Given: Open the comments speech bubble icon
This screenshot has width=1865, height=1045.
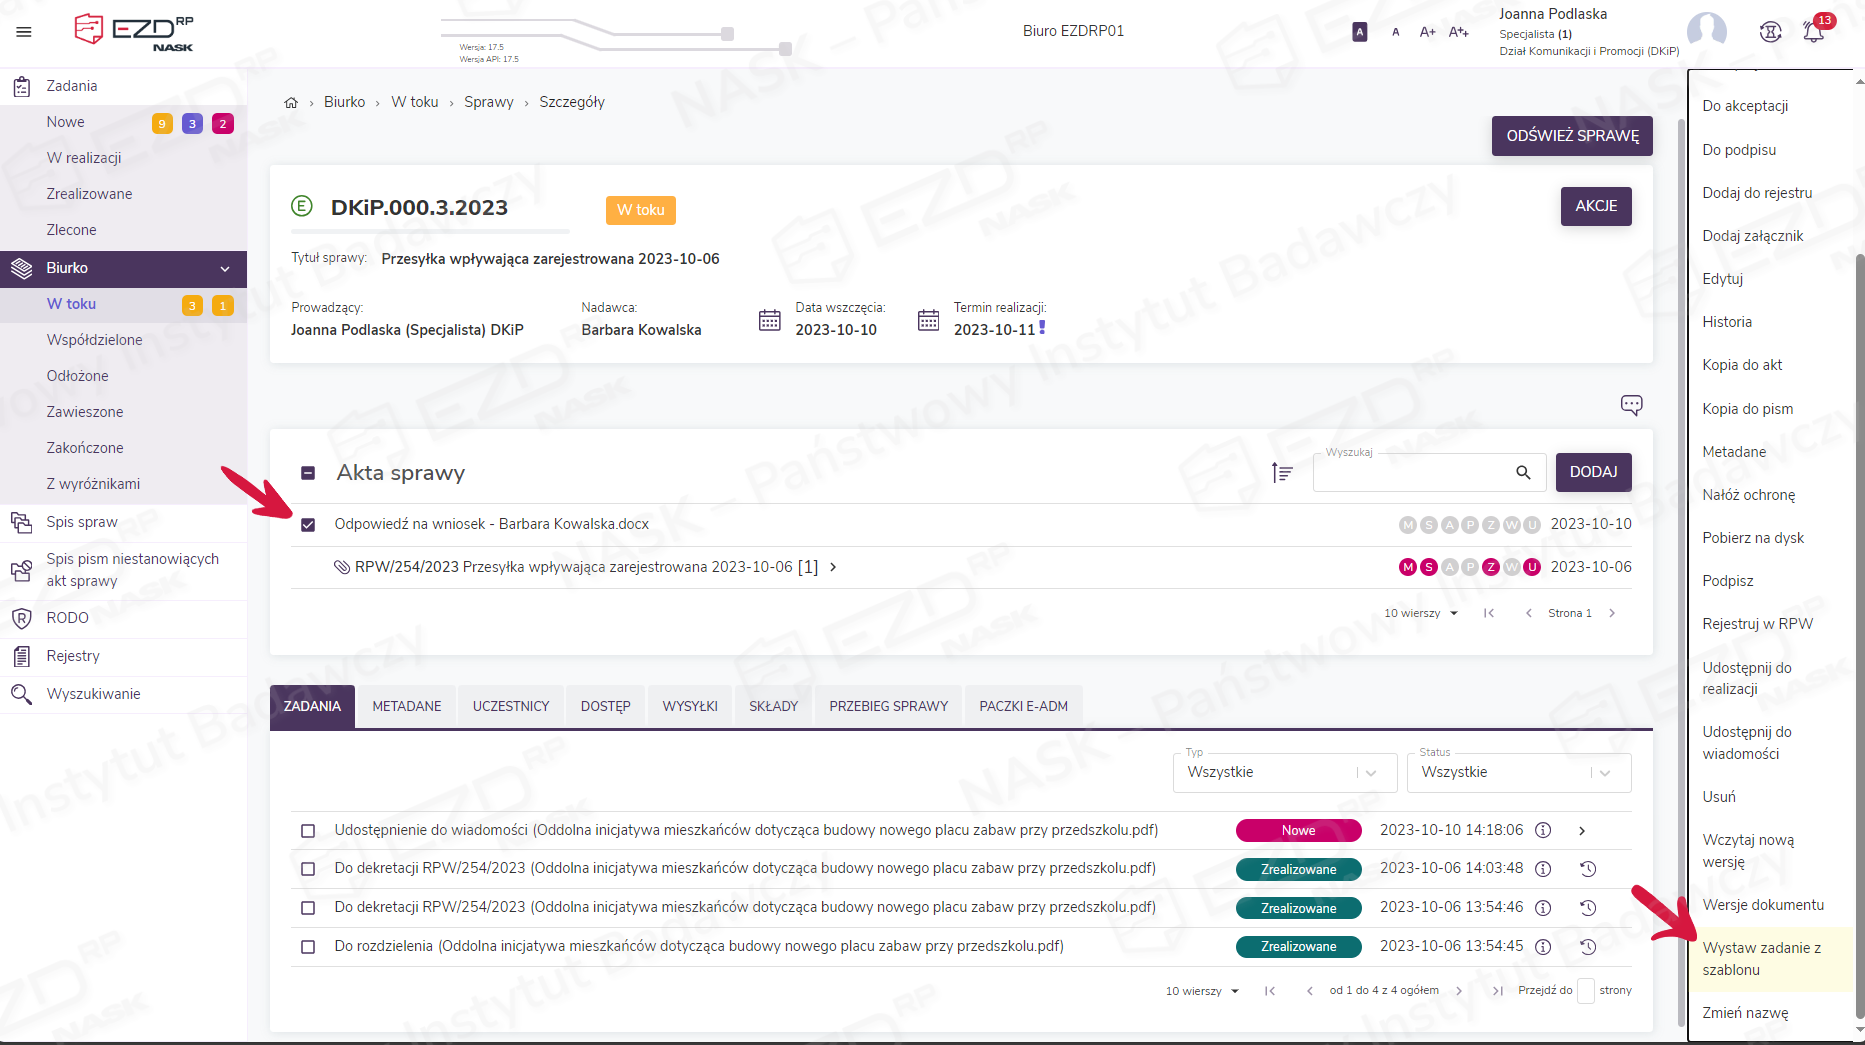Looking at the screenshot, I should point(1631,405).
